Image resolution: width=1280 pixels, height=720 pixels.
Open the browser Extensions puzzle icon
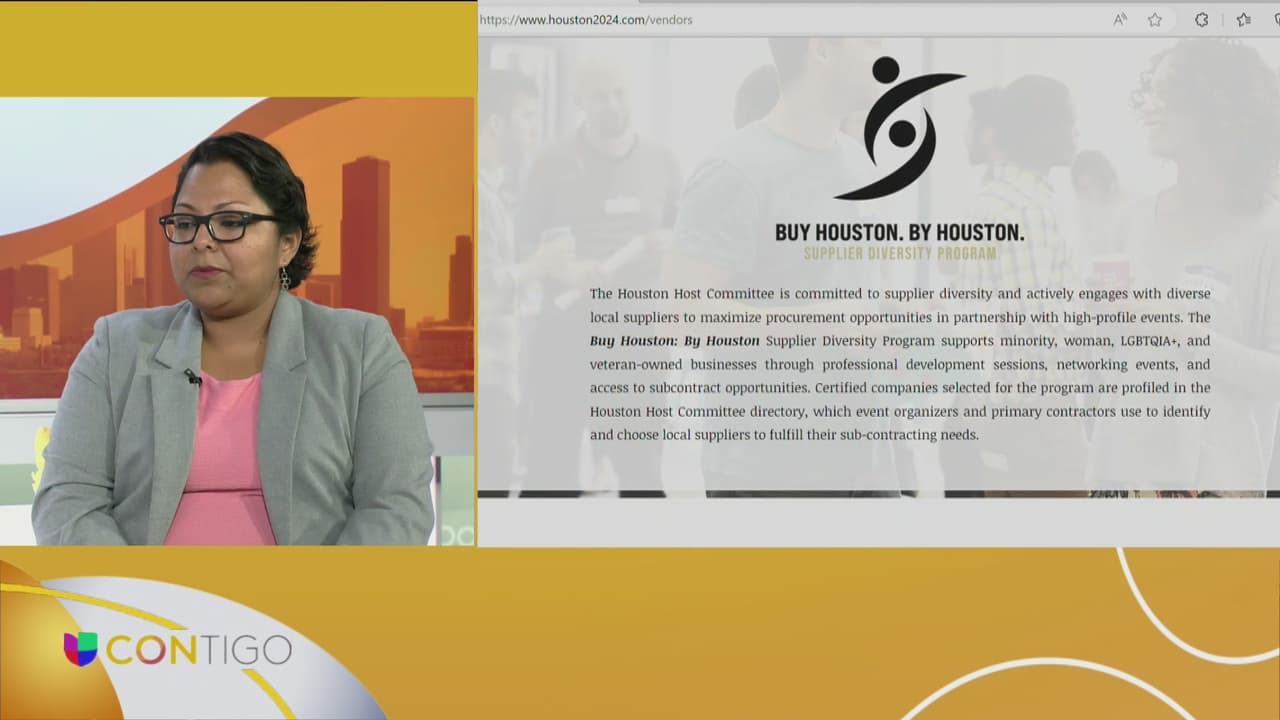coord(1202,20)
